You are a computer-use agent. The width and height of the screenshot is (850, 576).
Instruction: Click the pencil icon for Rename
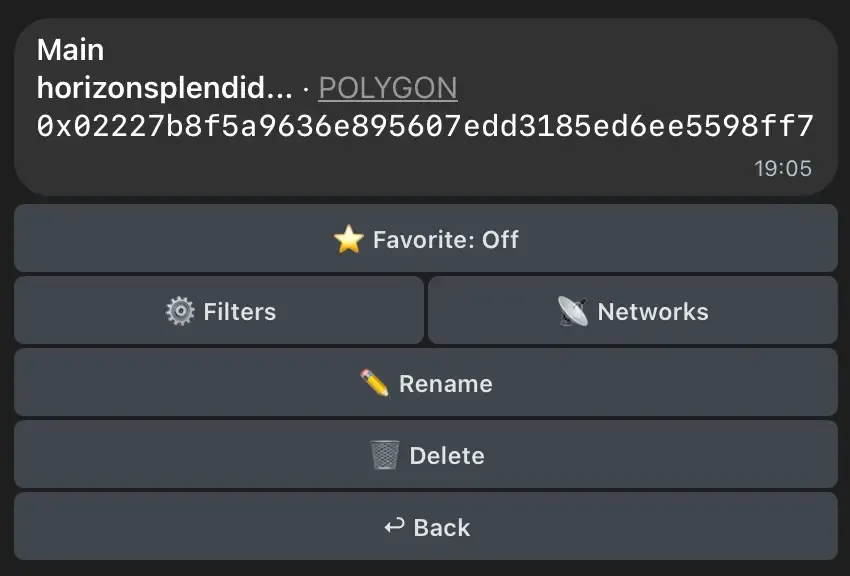[374, 383]
